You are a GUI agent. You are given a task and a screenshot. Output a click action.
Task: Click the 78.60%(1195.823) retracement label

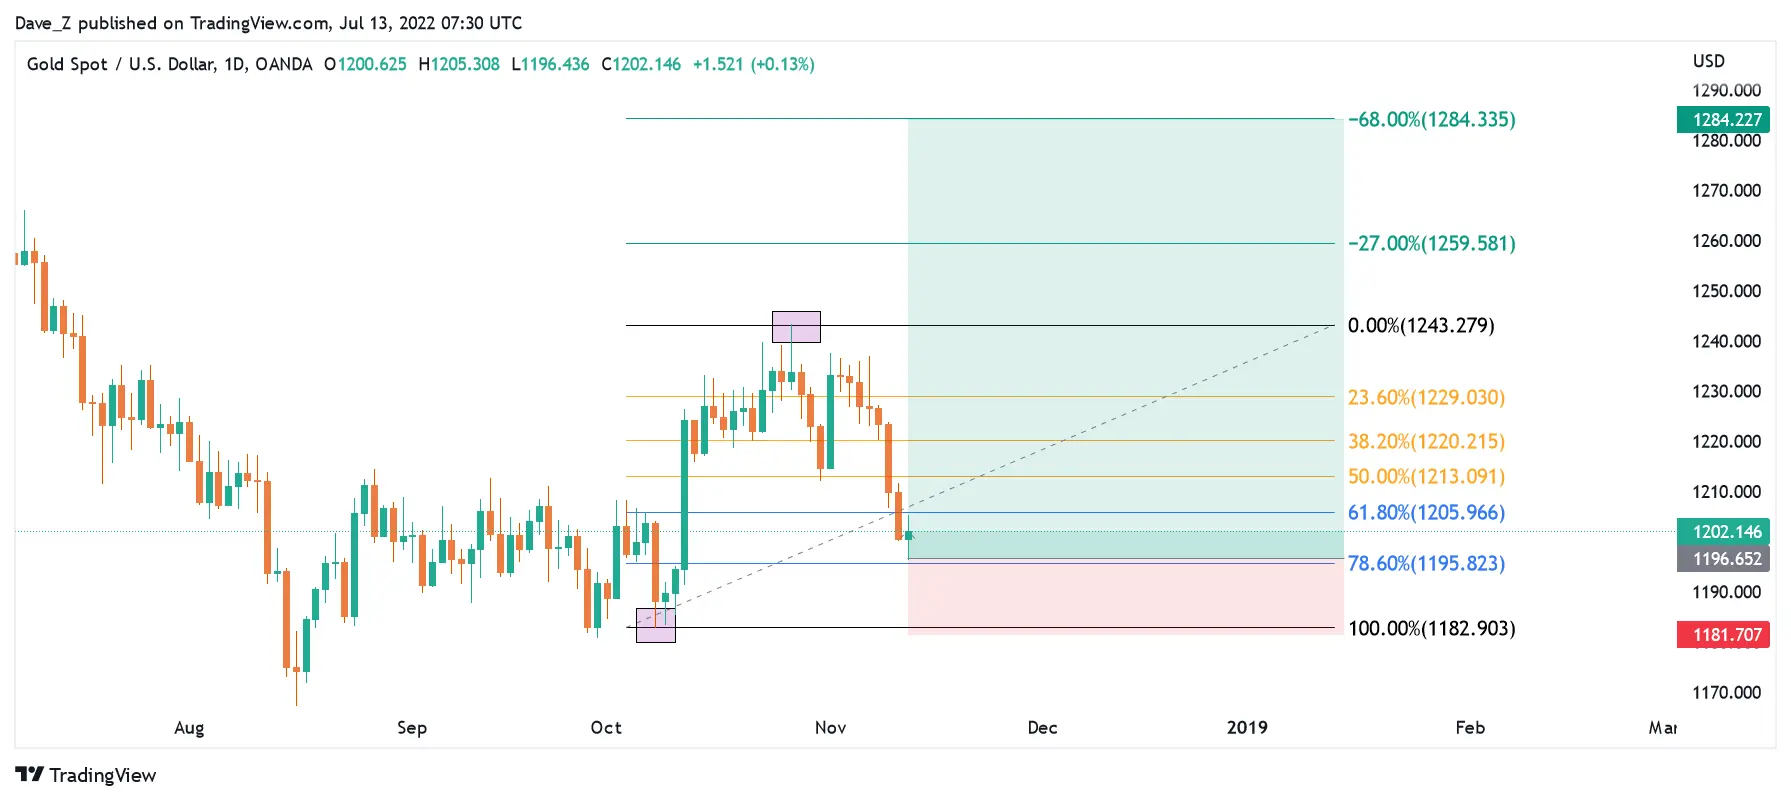tap(1426, 564)
